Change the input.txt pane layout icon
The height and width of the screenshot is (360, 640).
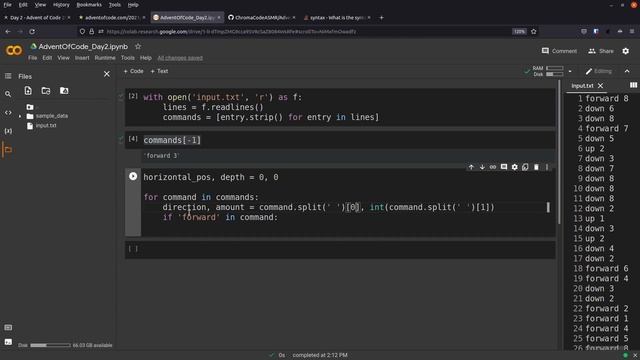click(633, 85)
